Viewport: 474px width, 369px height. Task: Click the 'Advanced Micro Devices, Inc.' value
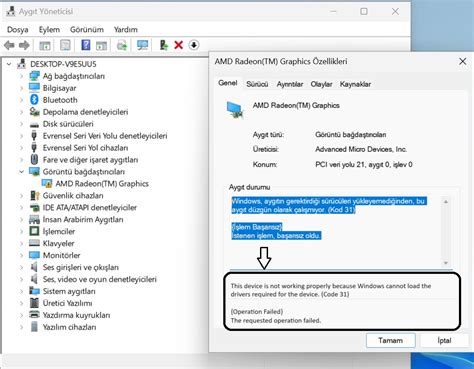[x=361, y=149]
